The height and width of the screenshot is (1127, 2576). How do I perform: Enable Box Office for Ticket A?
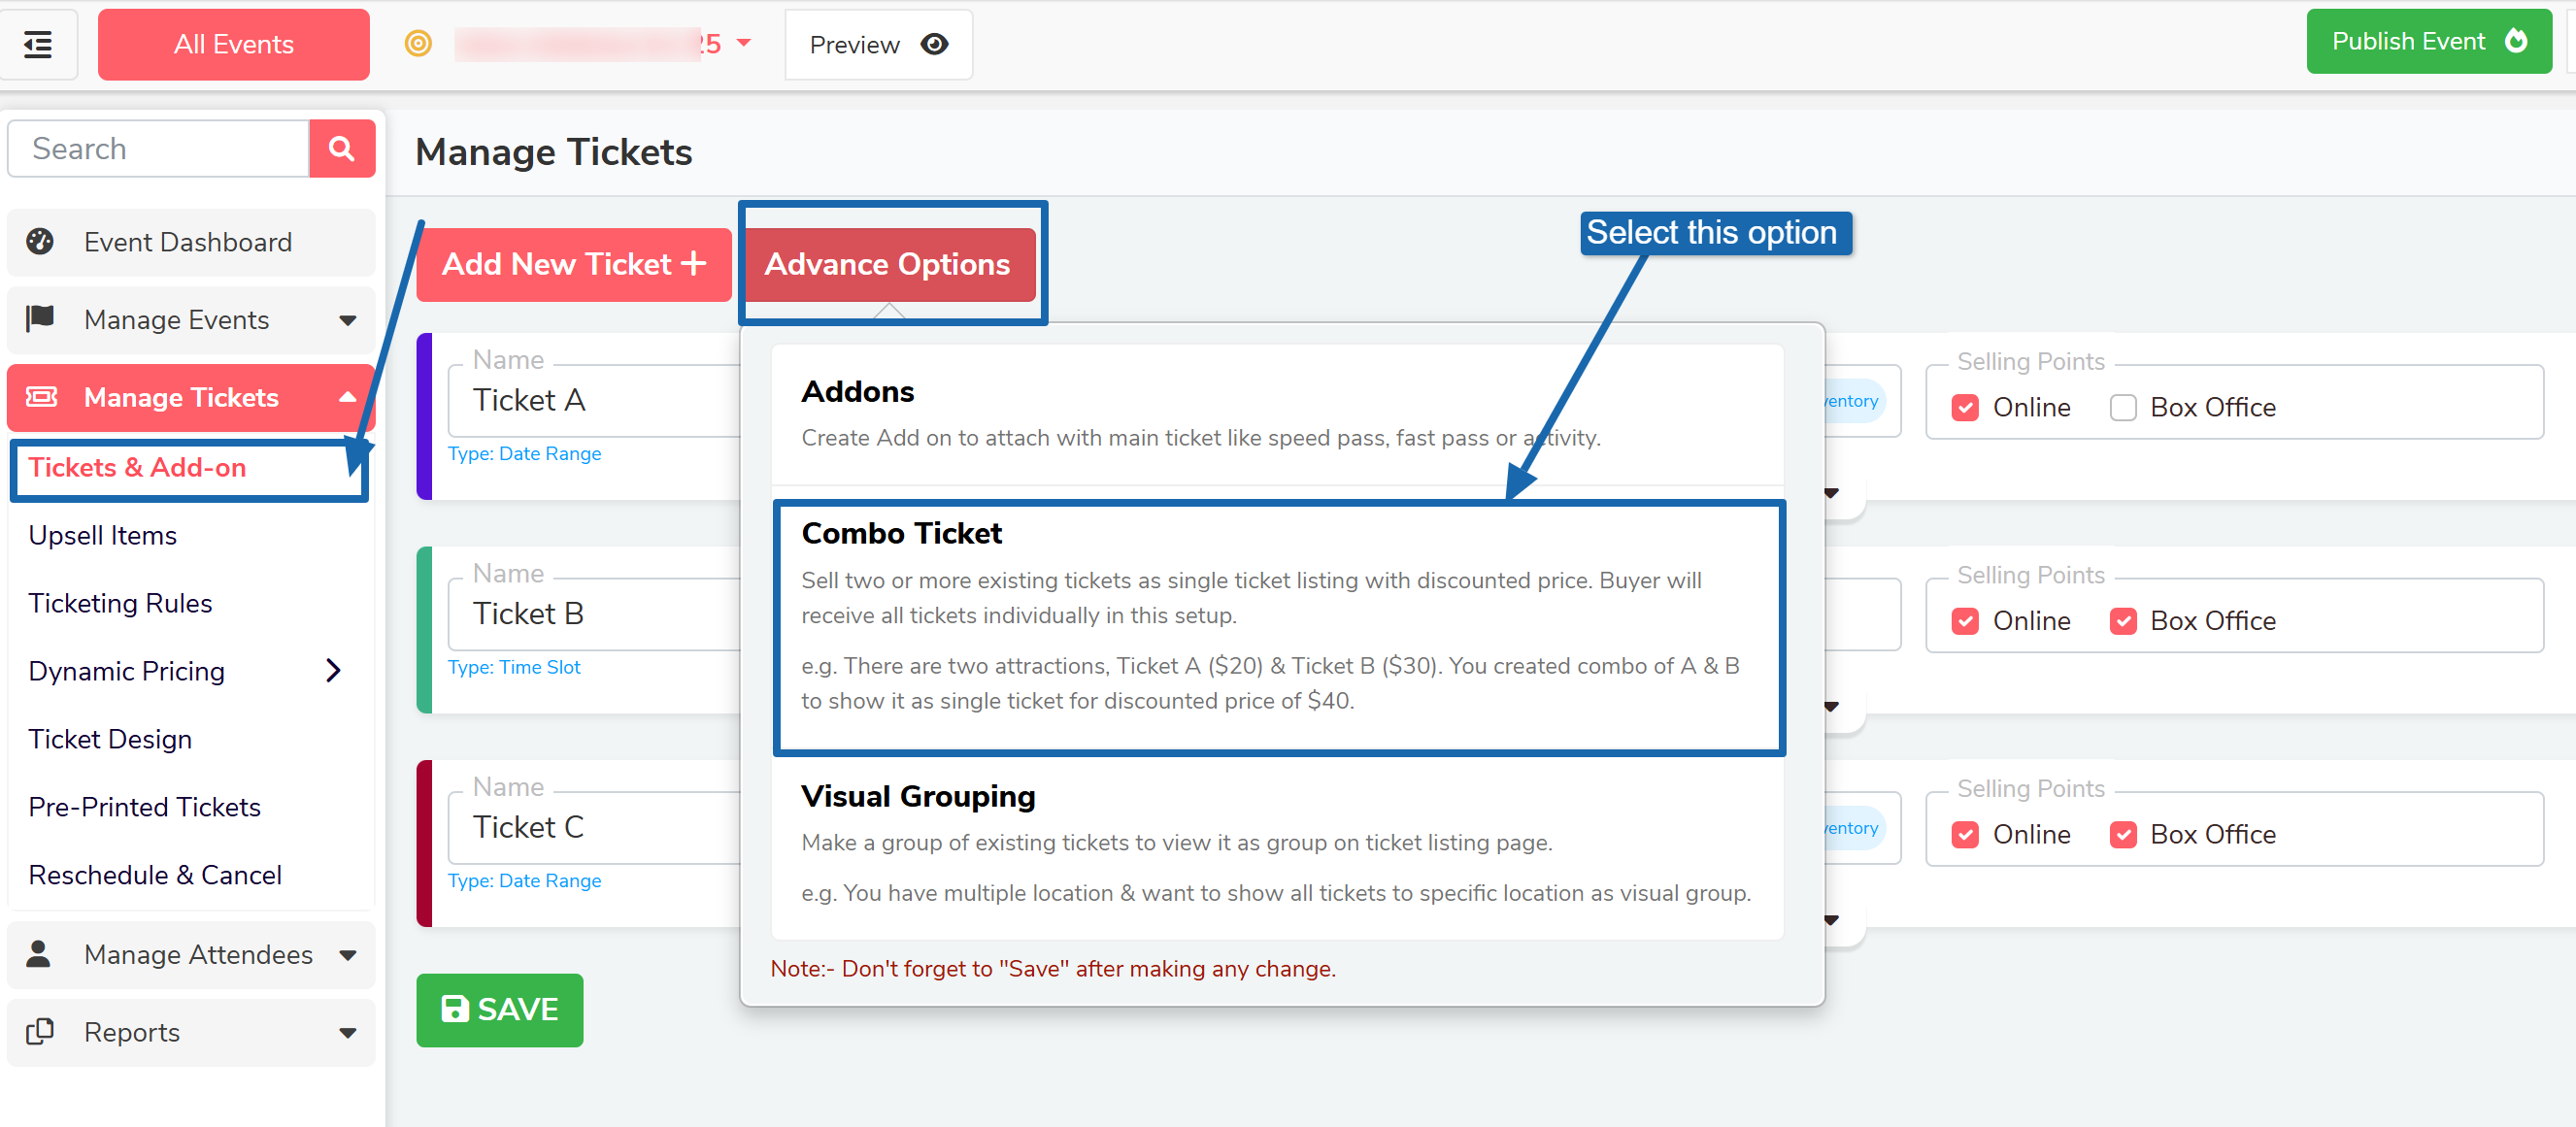[x=2122, y=408]
